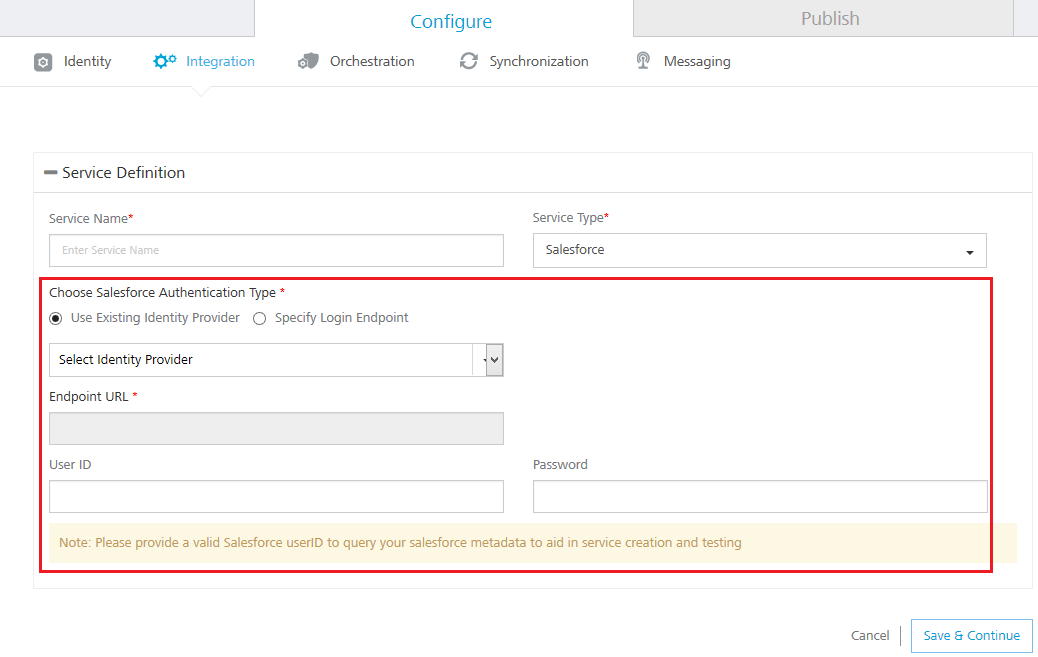Image resolution: width=1038 pixels, height=657 pixels.
Task: Open the Service Type Salesforce dropdown
Action: (x=759, y=250)
